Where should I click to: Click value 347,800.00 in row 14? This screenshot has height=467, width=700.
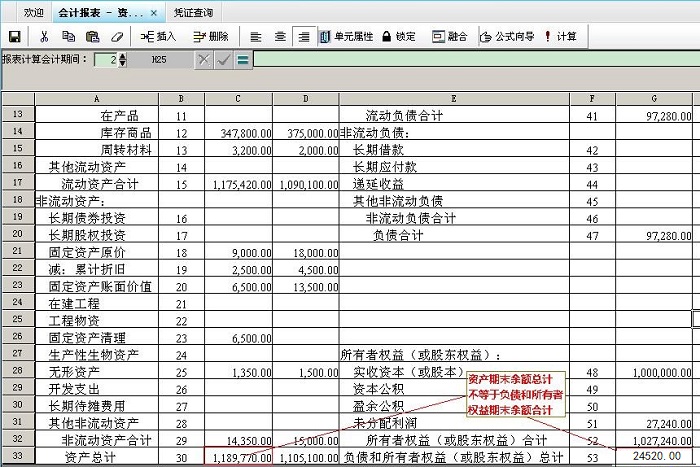[238, 133]
